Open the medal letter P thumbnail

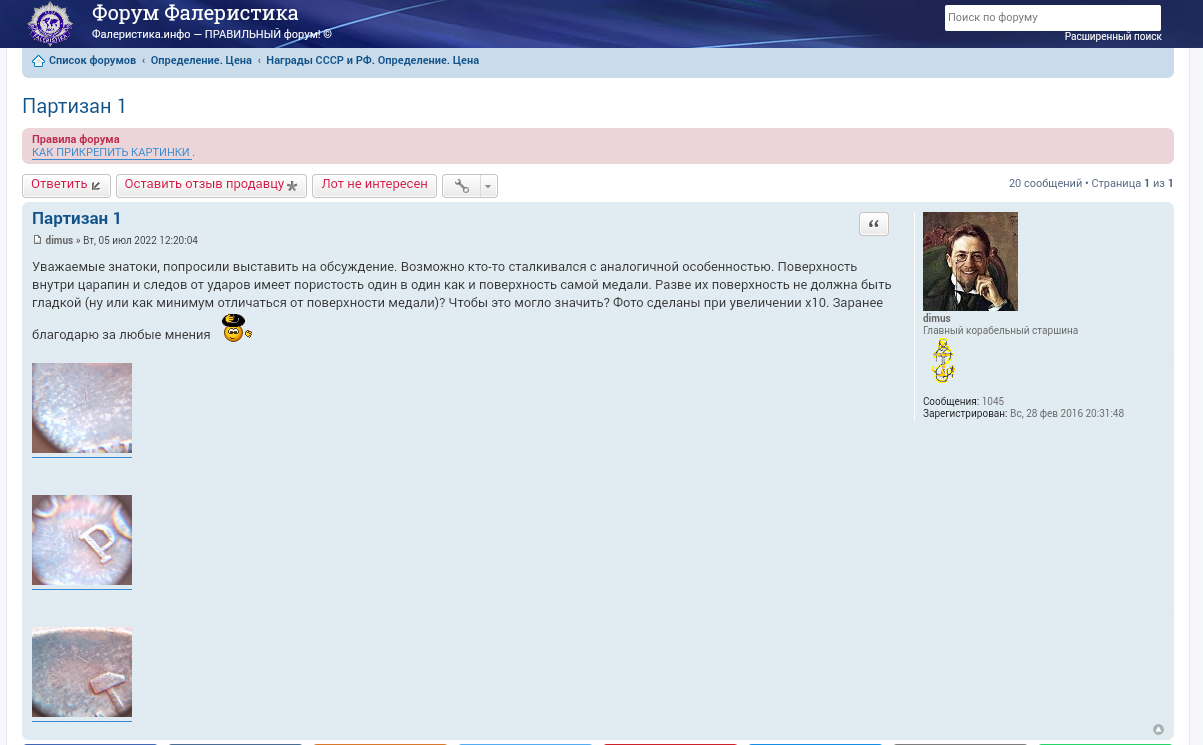(x=82, y=540)
